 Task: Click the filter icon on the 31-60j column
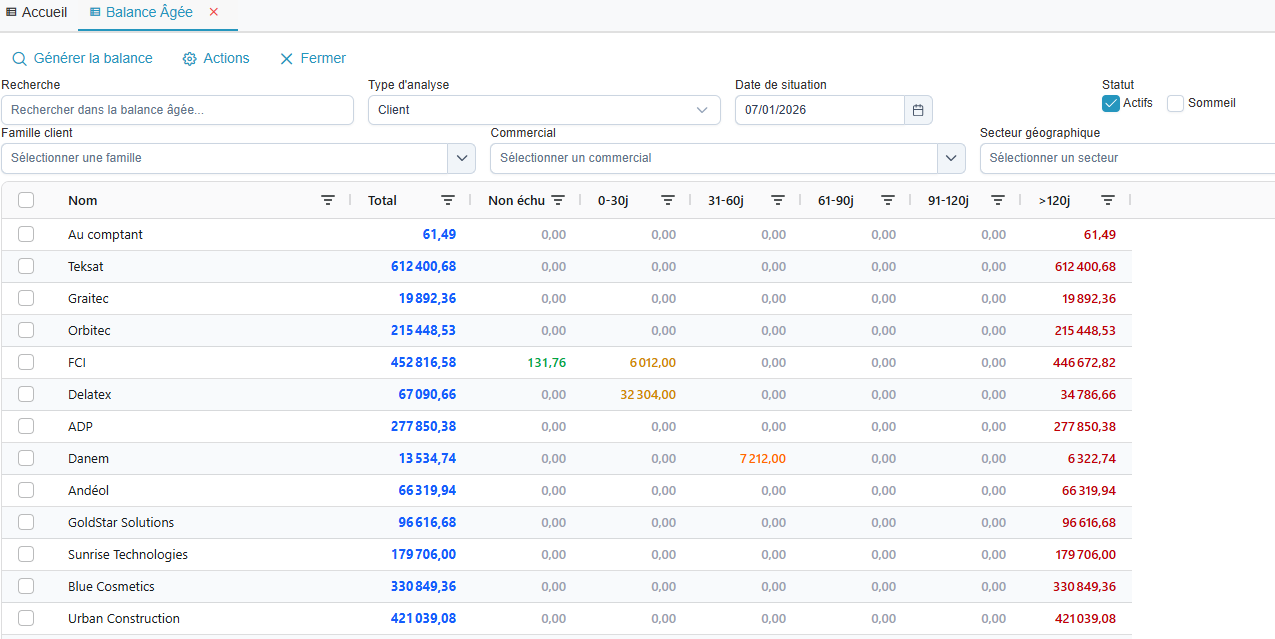[778, 200]
